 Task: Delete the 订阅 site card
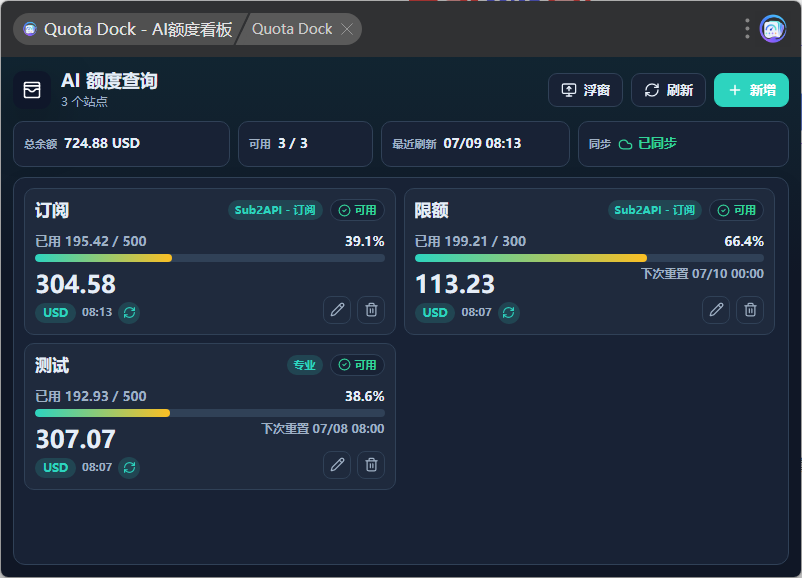point(371,309)
